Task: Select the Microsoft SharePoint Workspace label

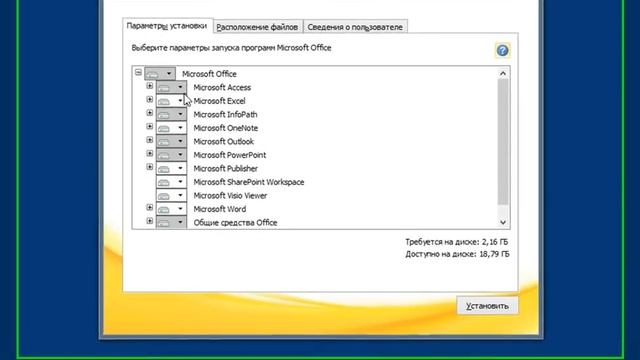Action: [x=249, y=182]
